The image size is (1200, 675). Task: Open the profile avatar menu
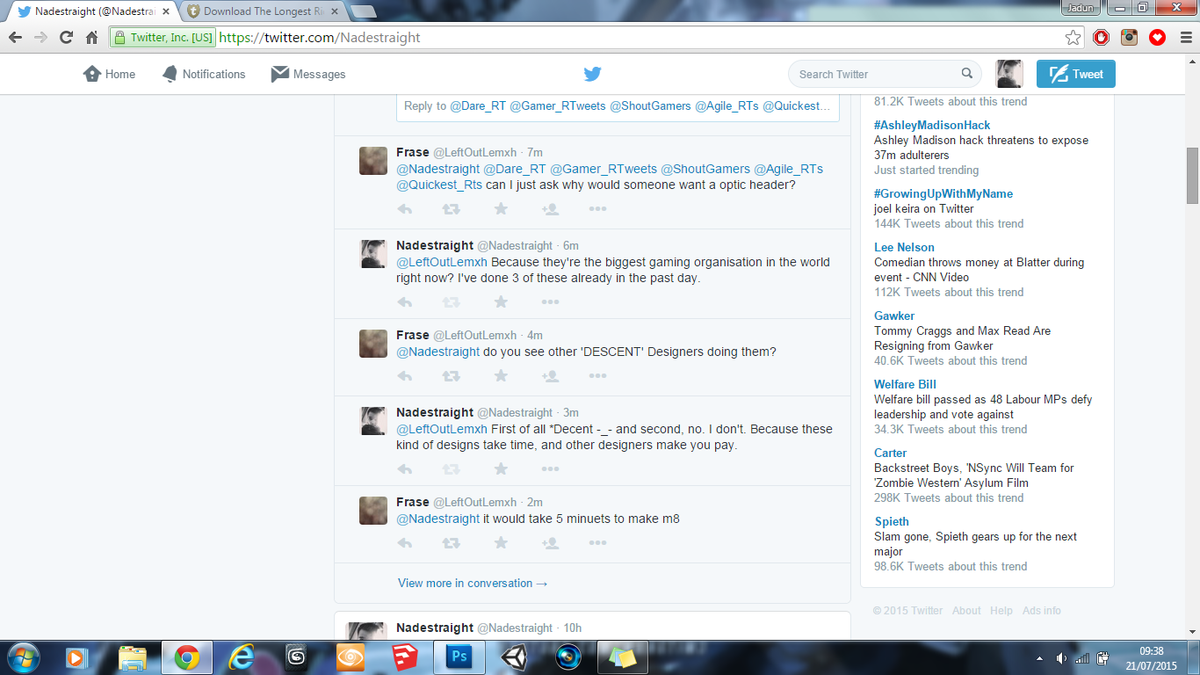point(1009,74)
